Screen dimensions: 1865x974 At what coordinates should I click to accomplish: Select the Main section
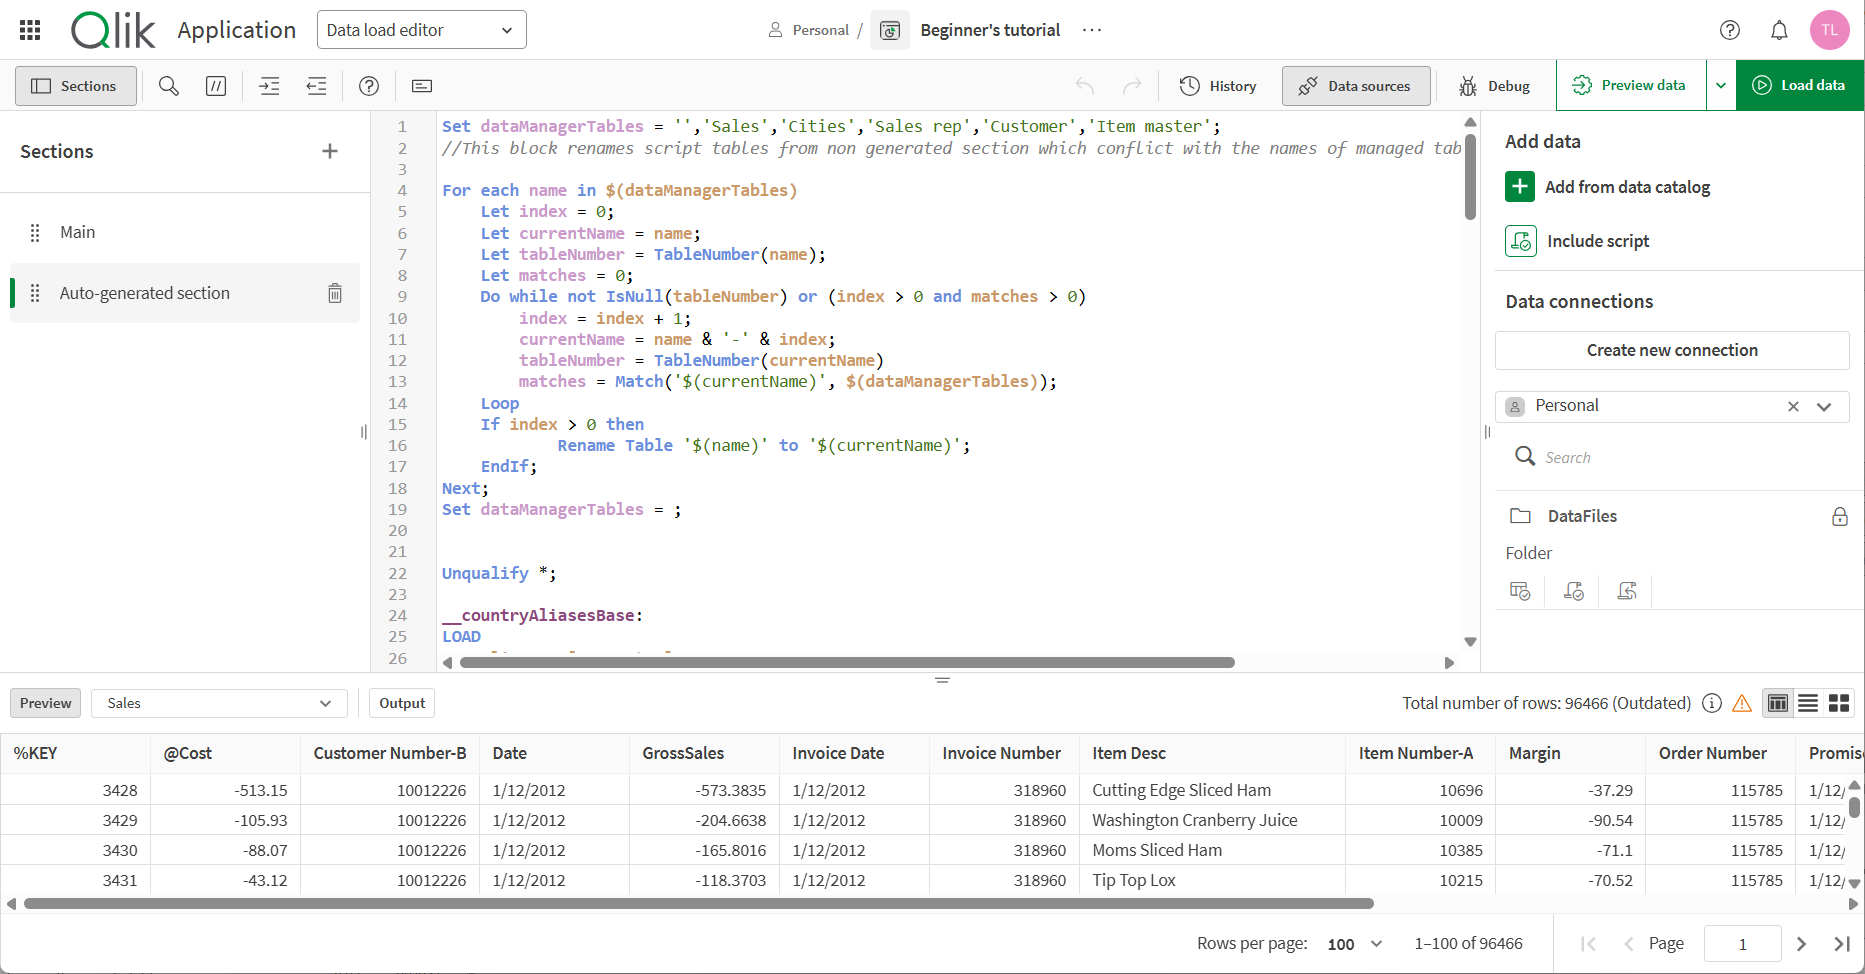tap(185, 232)
